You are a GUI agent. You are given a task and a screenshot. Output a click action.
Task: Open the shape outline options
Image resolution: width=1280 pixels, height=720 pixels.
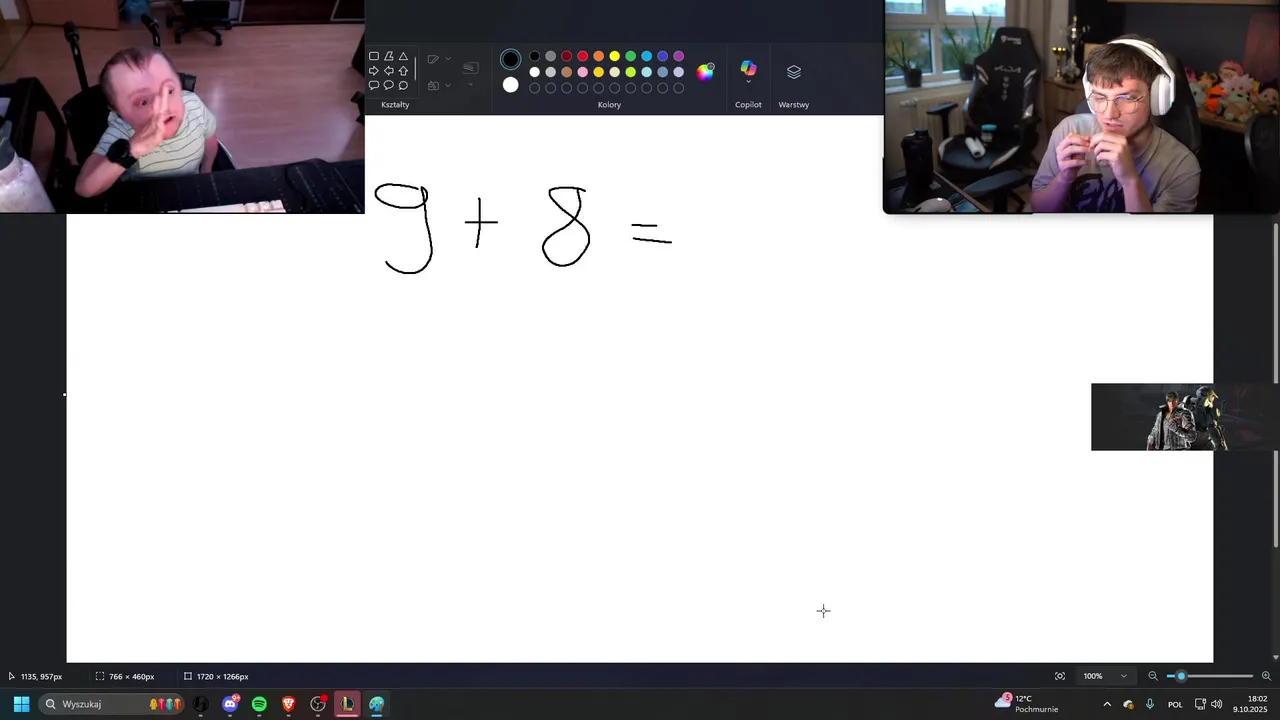click(x=439, y=60)
